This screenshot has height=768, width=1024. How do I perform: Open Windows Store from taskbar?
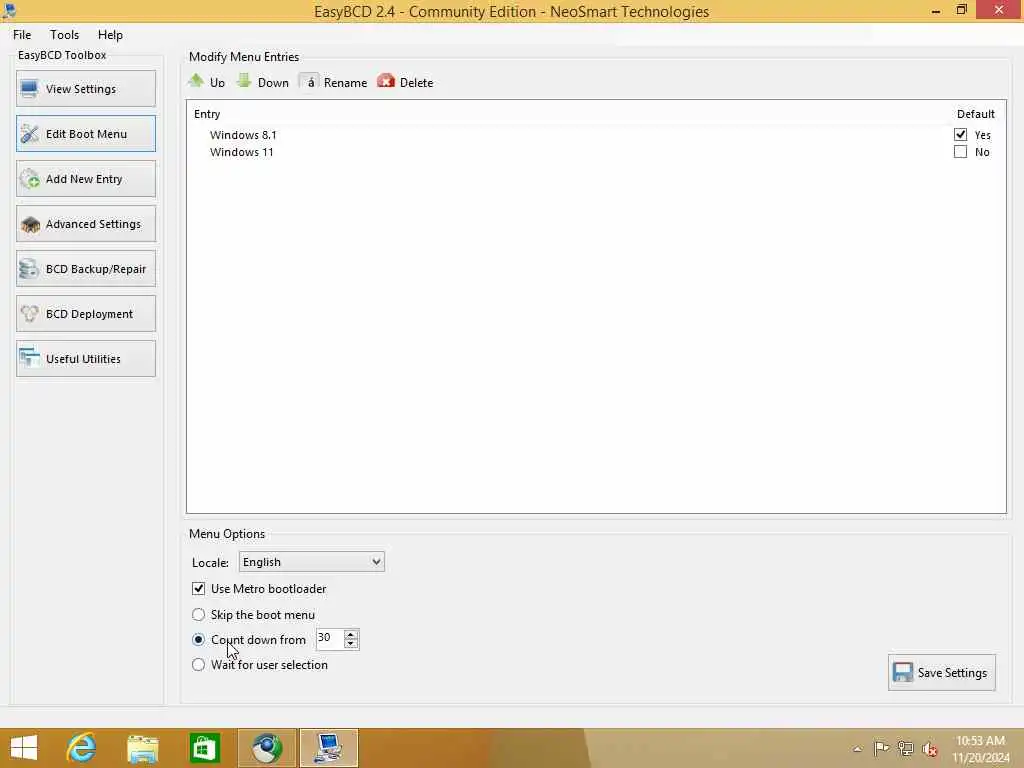(204, 748)
